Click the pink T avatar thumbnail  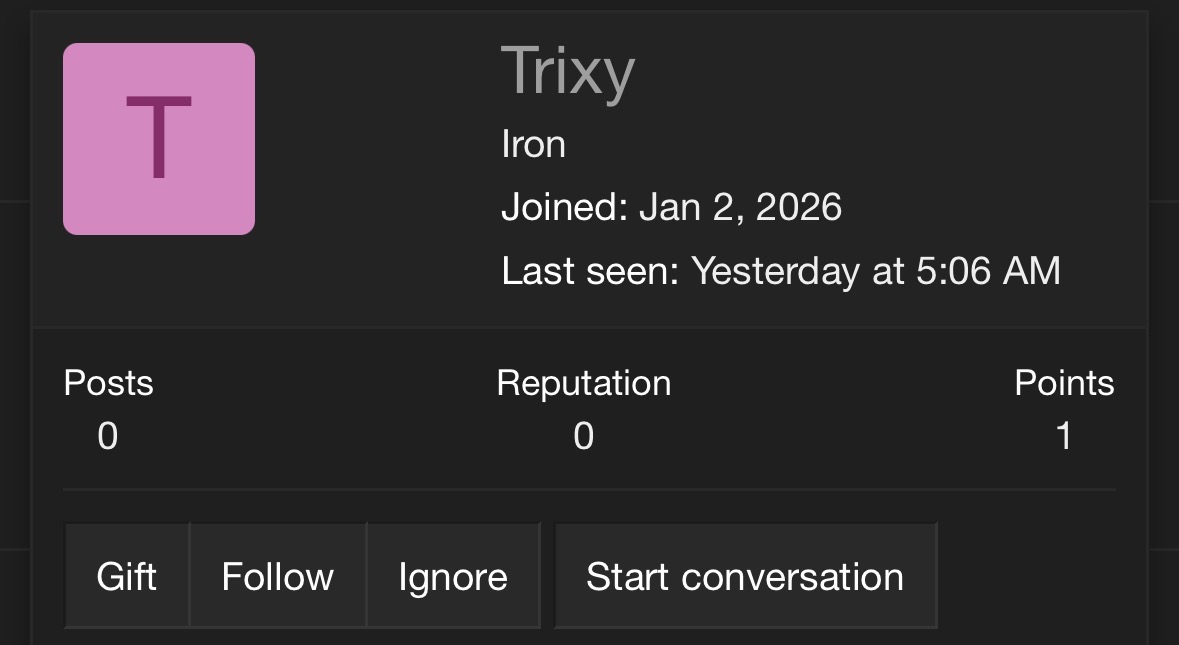point(159,139)
